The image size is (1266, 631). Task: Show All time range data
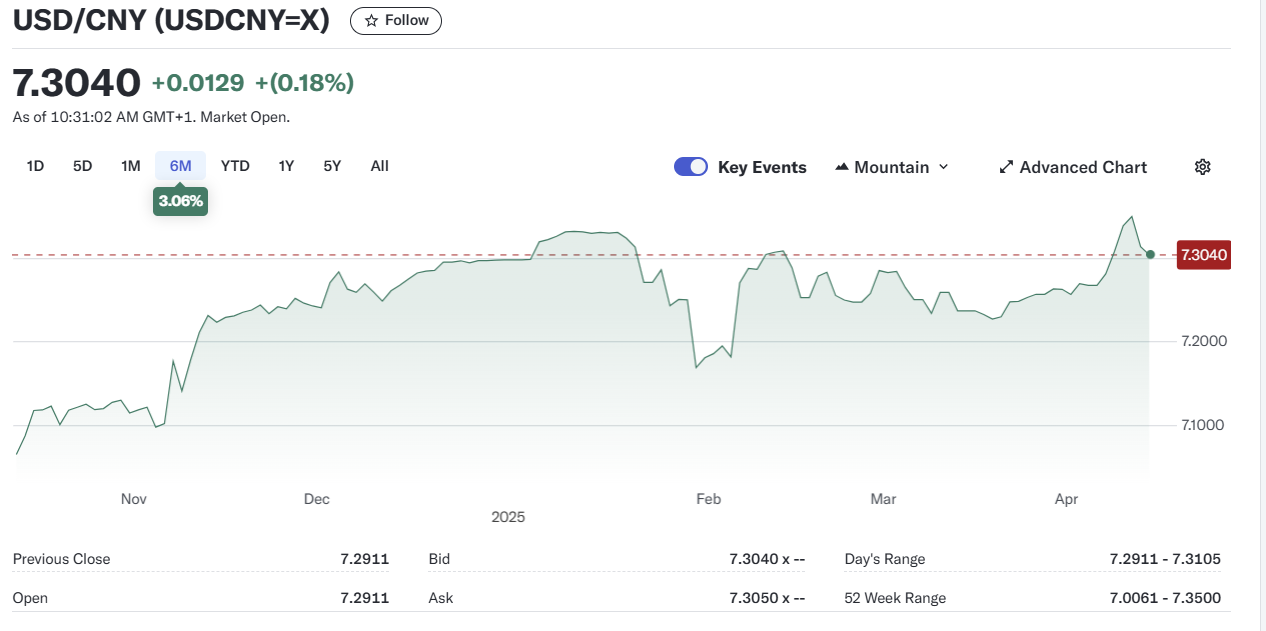[x=379, y=166]
